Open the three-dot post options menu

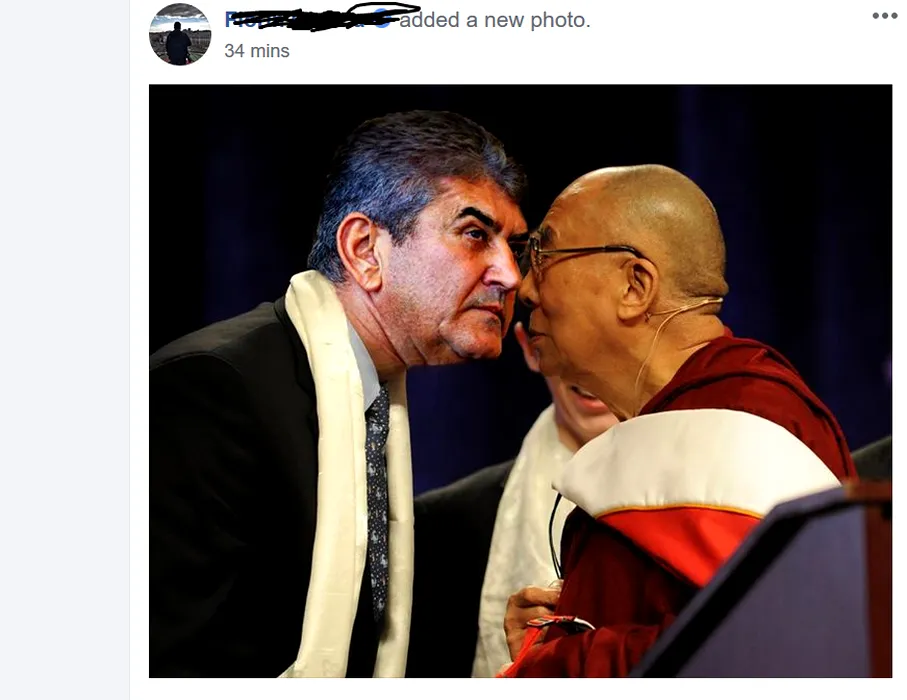[x=884, y=16]
